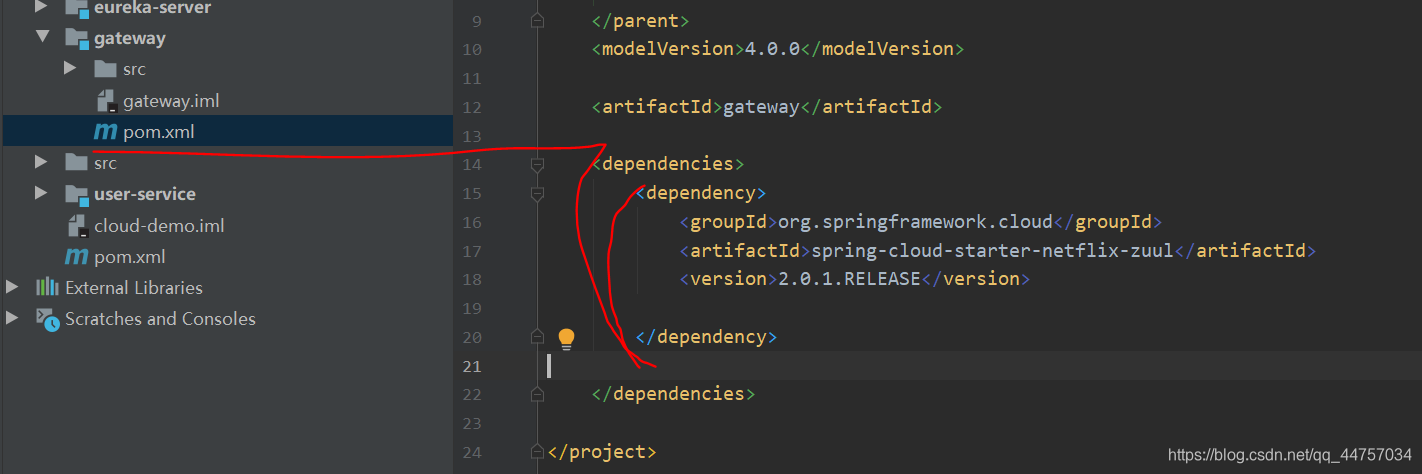Screen dimensions: 1422x474
Task: Select the eureka-server module name
Action: click(153, 7)
